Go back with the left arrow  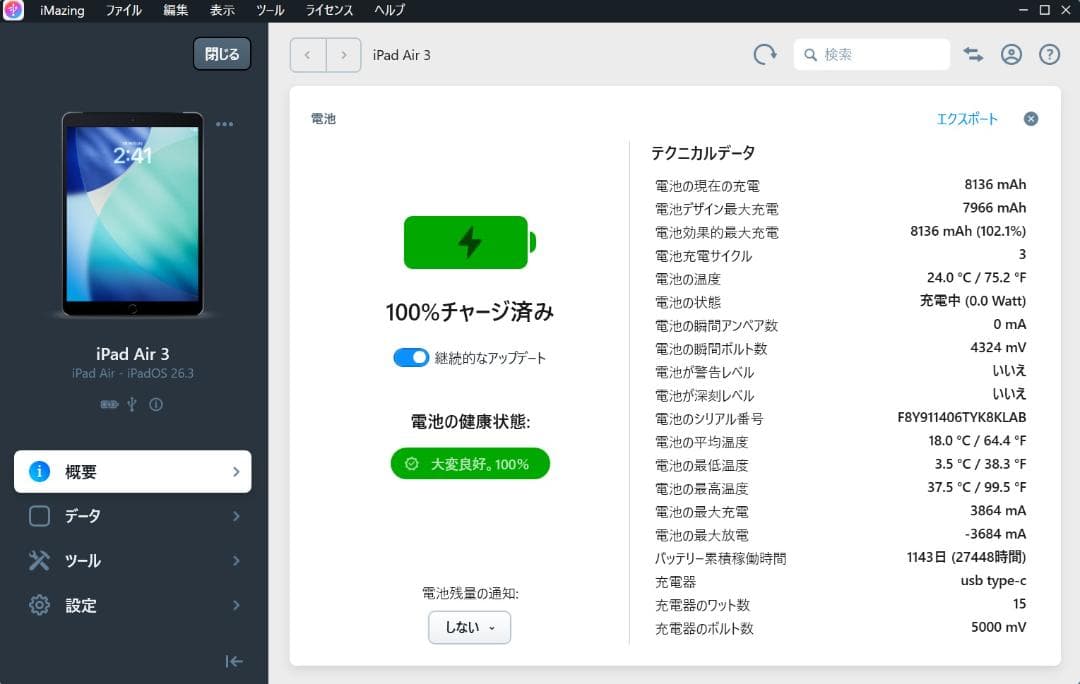tap(307, 55)
